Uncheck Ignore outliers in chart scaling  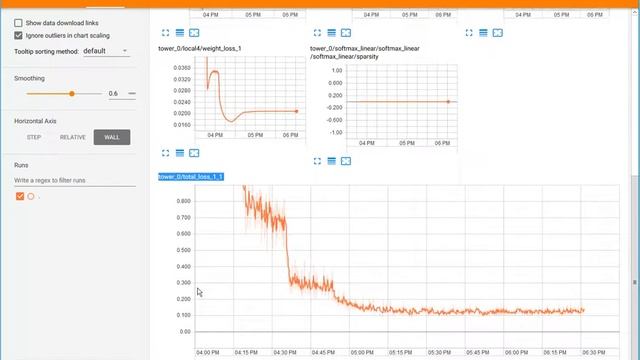(x=18, y=36)
